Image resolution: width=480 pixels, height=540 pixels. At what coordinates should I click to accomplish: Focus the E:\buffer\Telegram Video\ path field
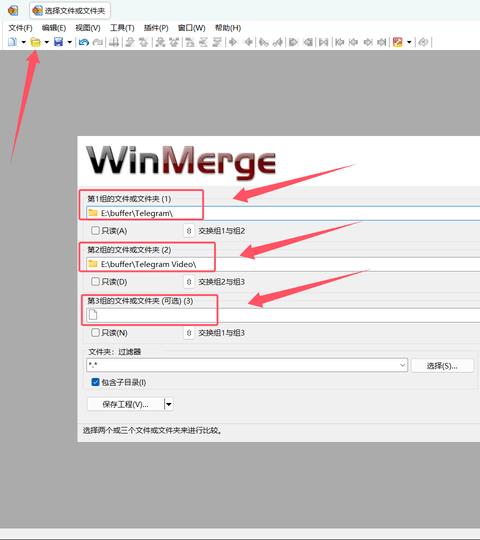[283, 264]
